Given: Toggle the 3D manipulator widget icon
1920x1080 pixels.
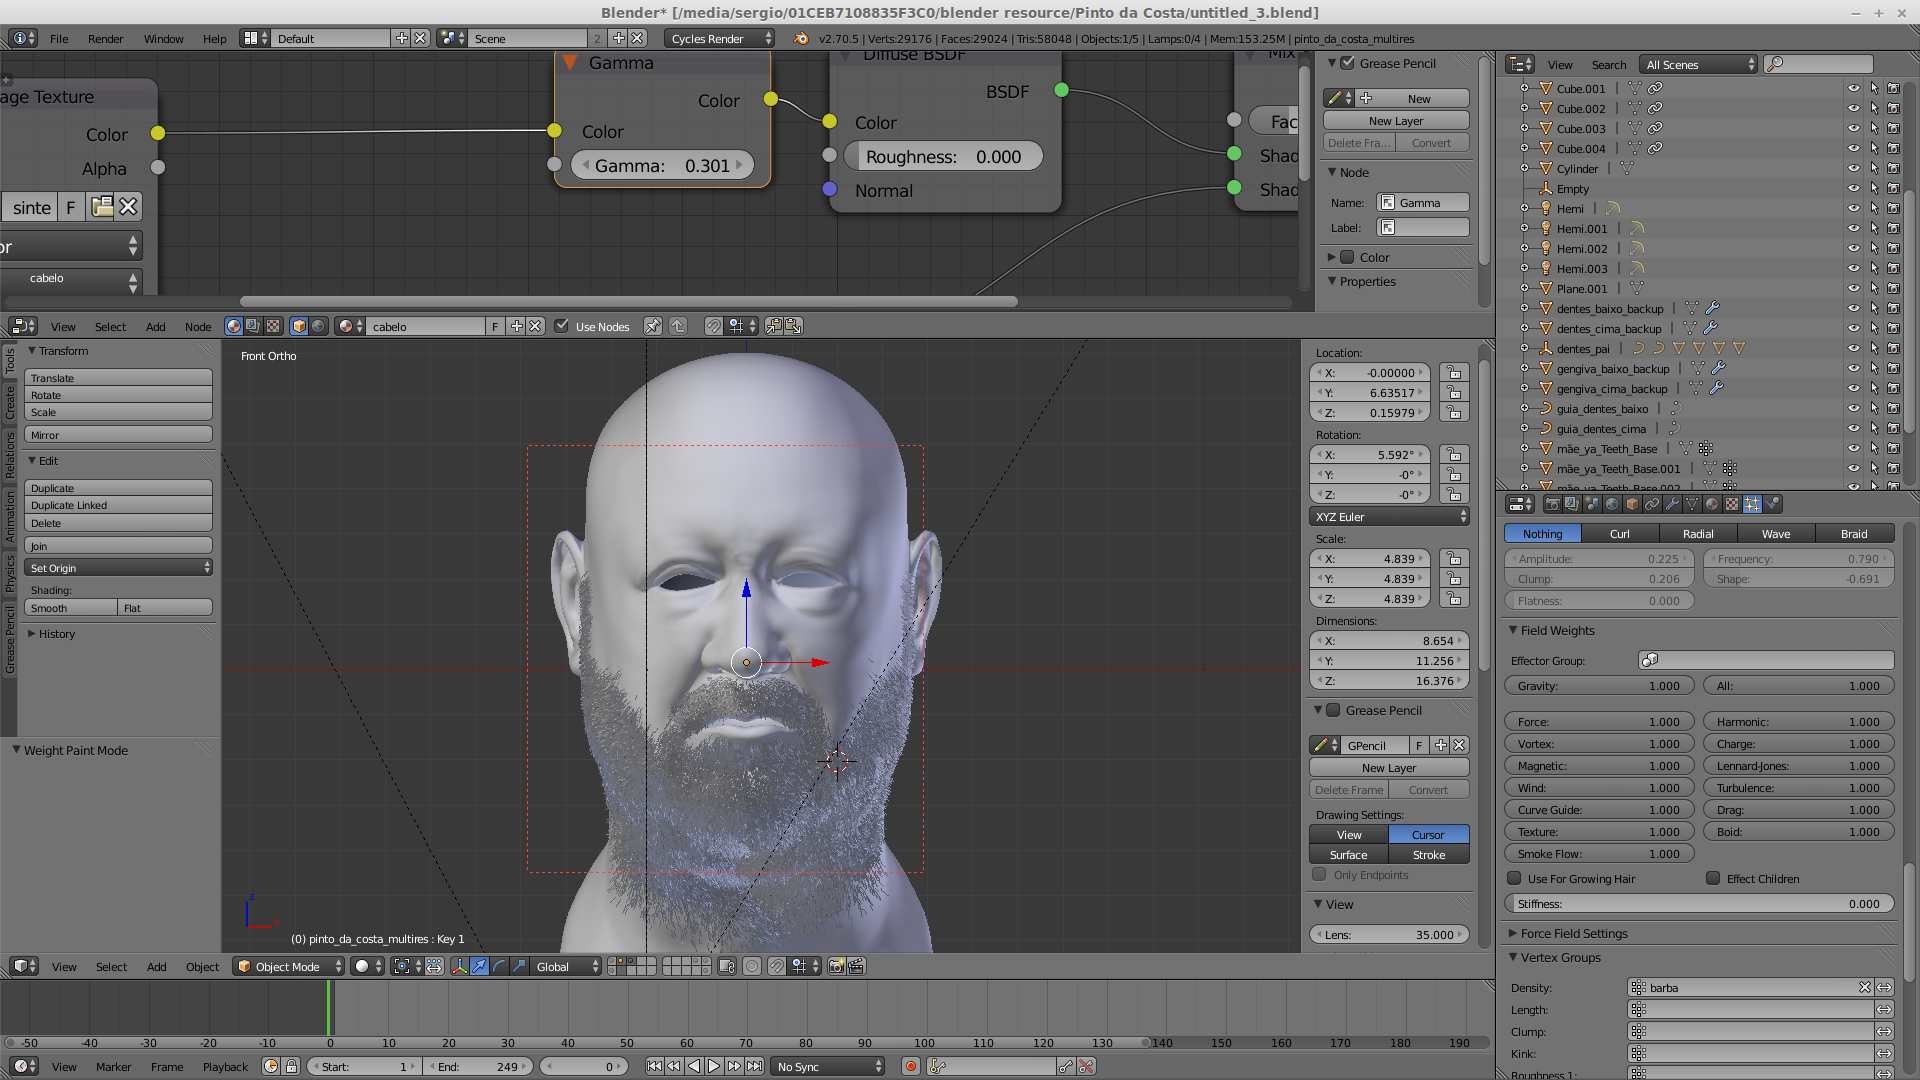Looking at the screenshot, I should point(460,966).
